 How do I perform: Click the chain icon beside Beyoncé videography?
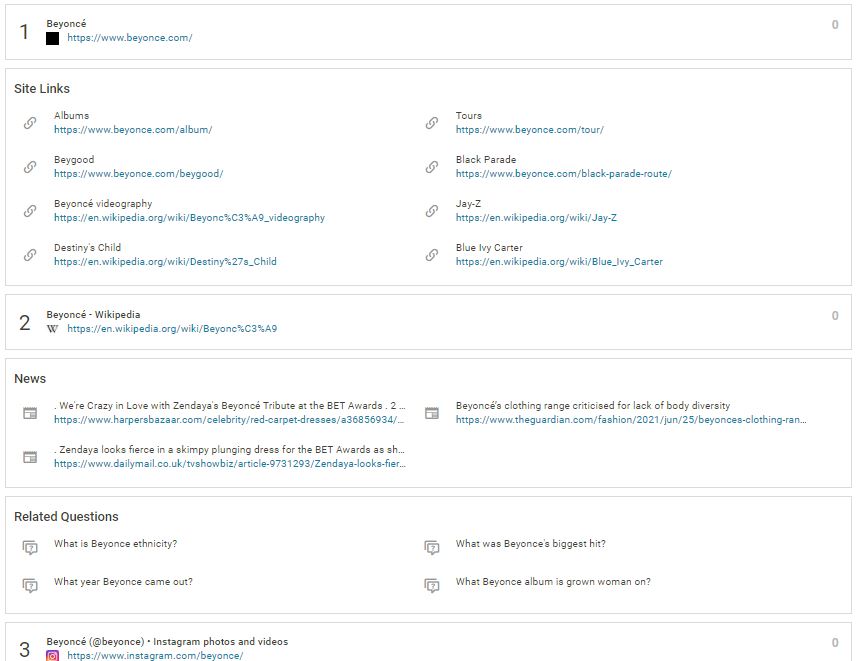tap(30, 211)
